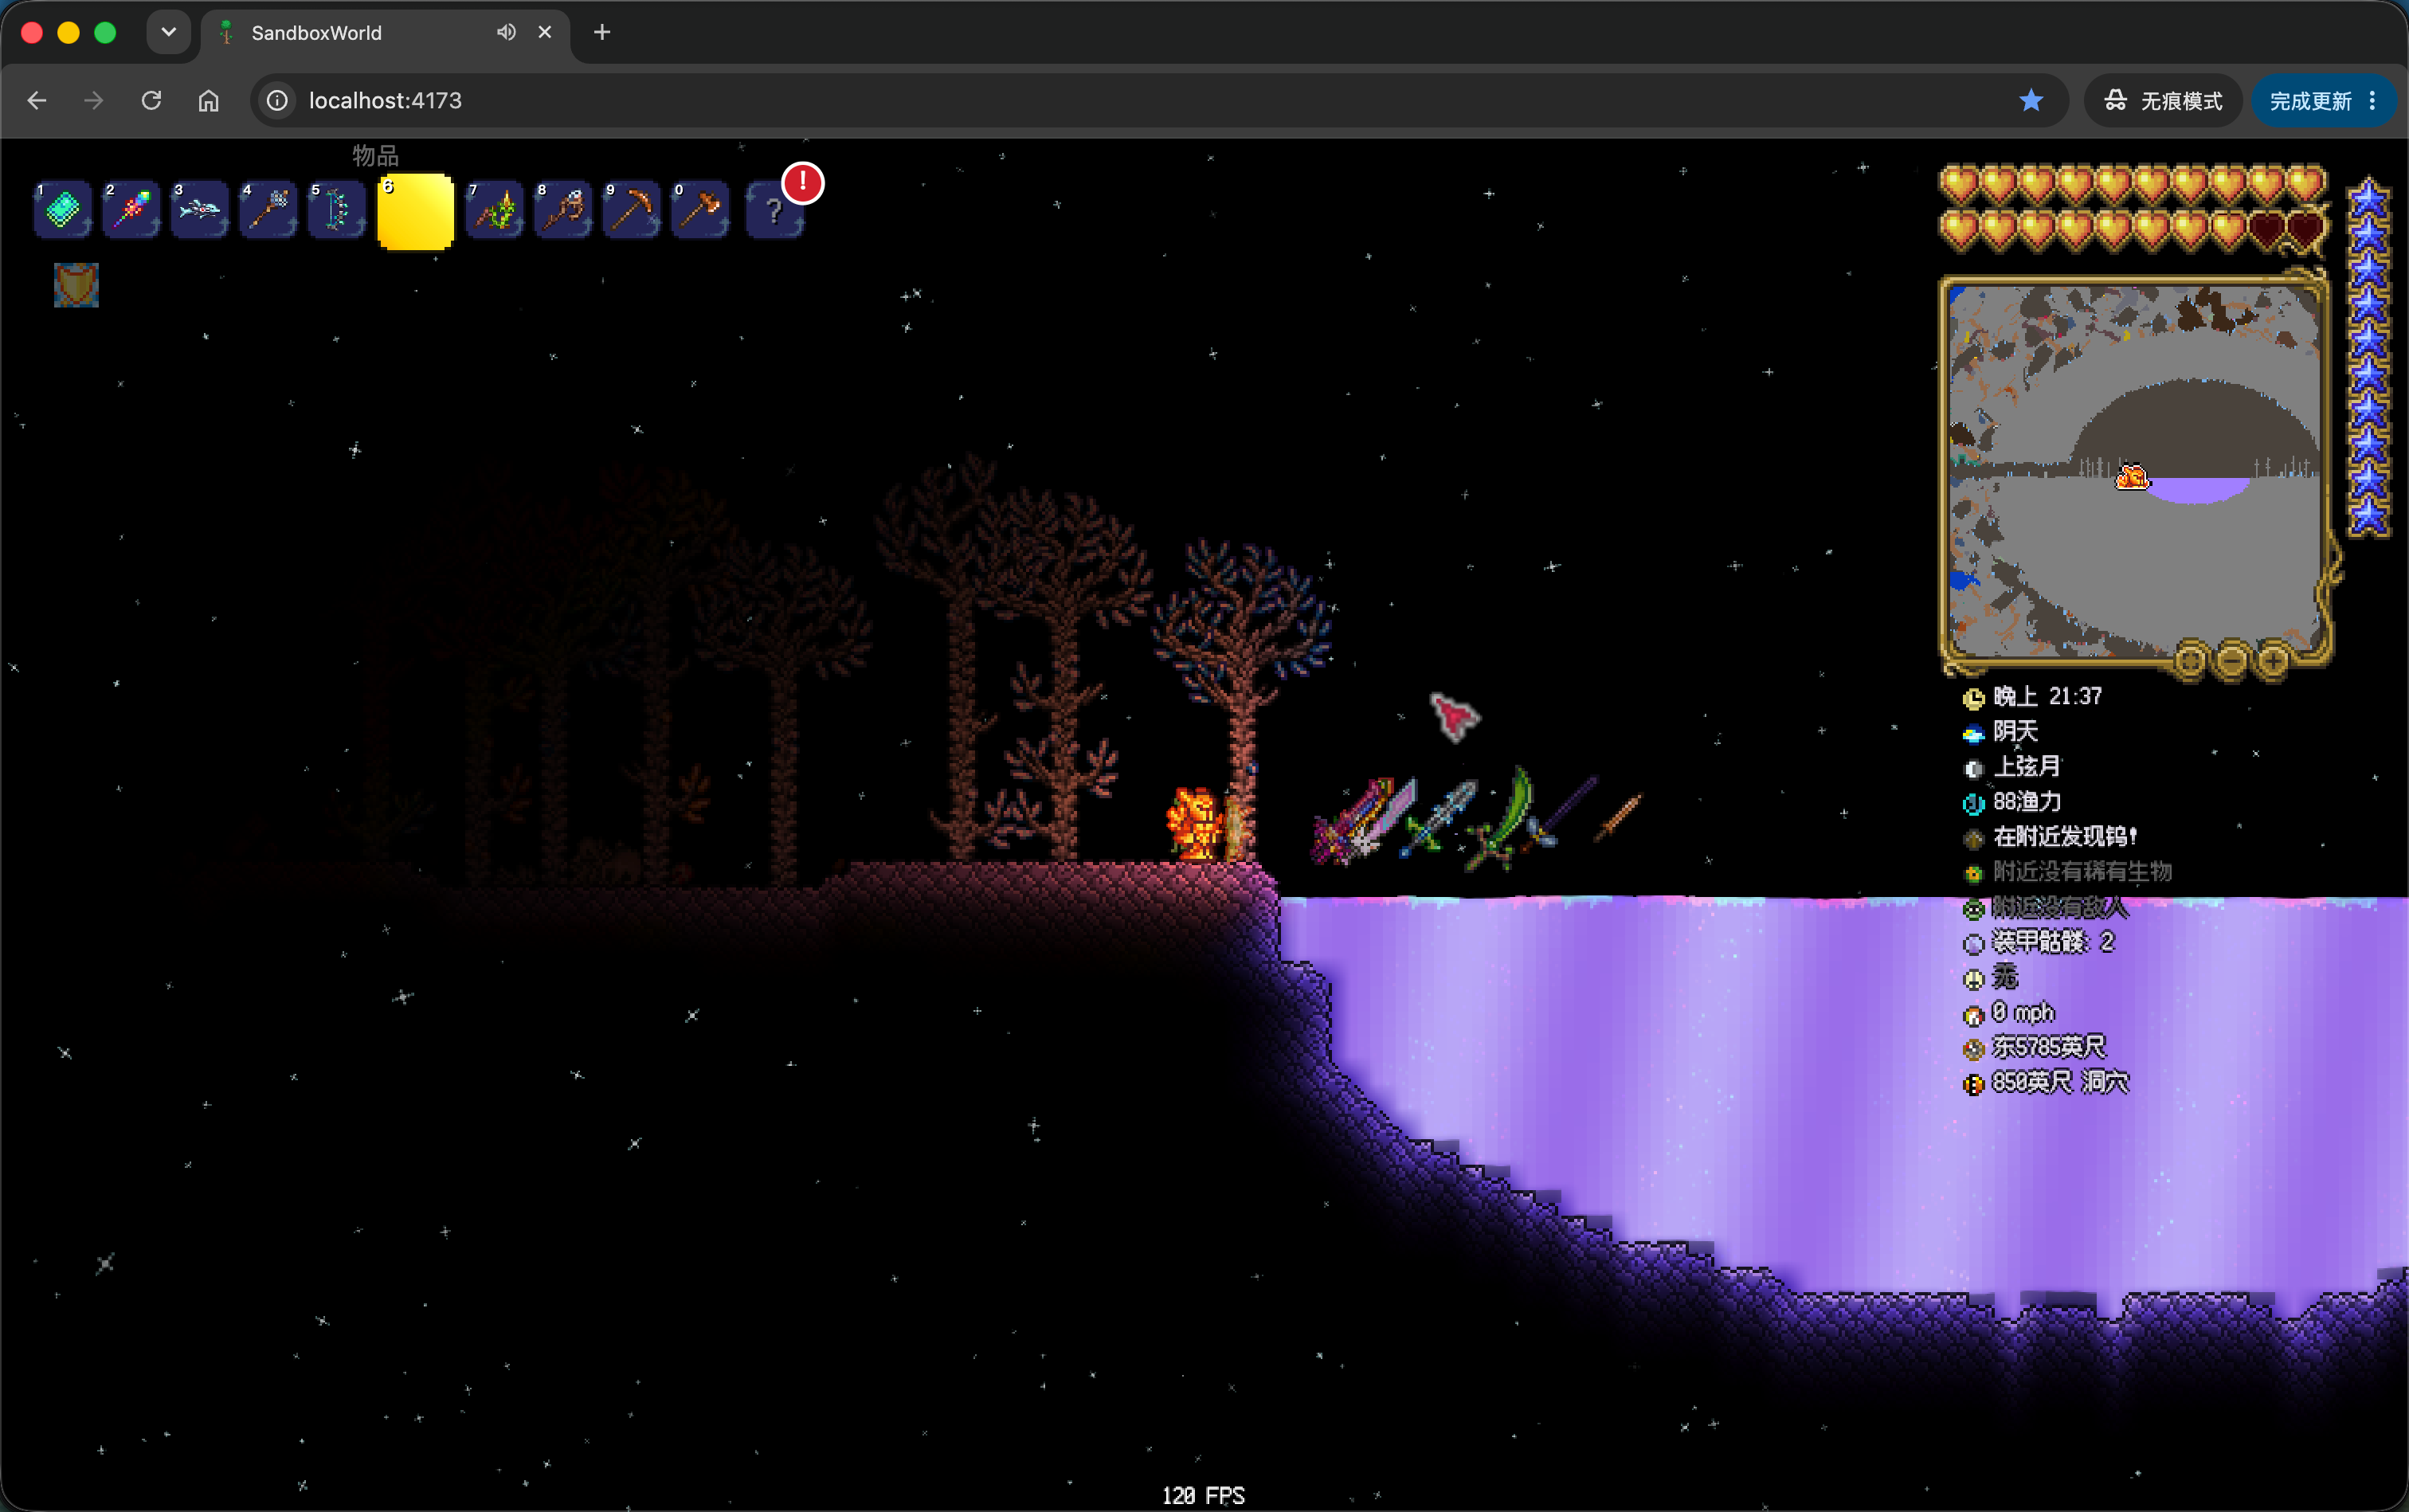
Task: Select the copper pickaxe in slot 9
Action: click(x=631, y=210)
